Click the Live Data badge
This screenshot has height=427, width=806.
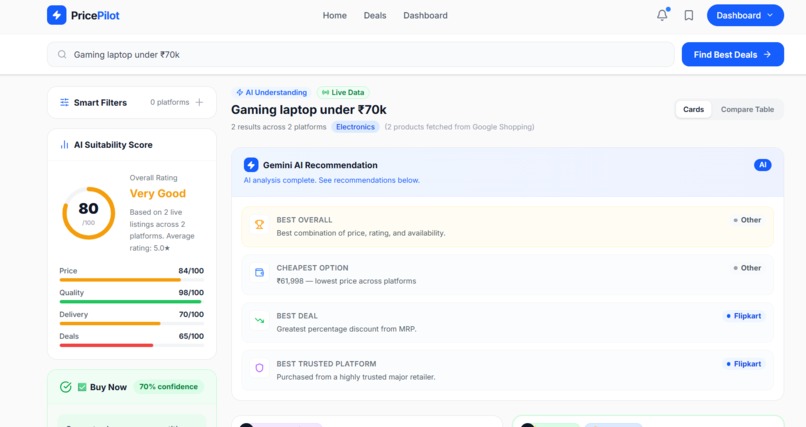tap(343, 92)
